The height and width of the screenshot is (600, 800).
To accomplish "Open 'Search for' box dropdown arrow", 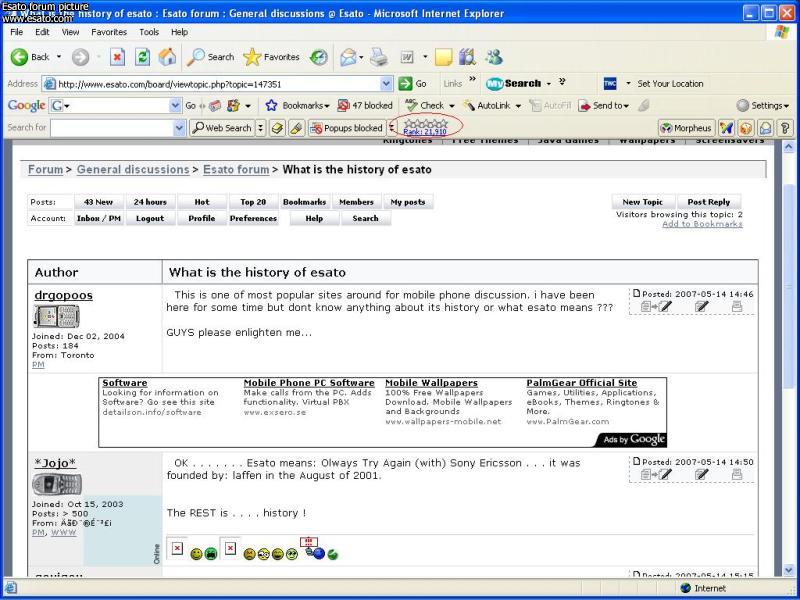I will [x=179, y=128].
